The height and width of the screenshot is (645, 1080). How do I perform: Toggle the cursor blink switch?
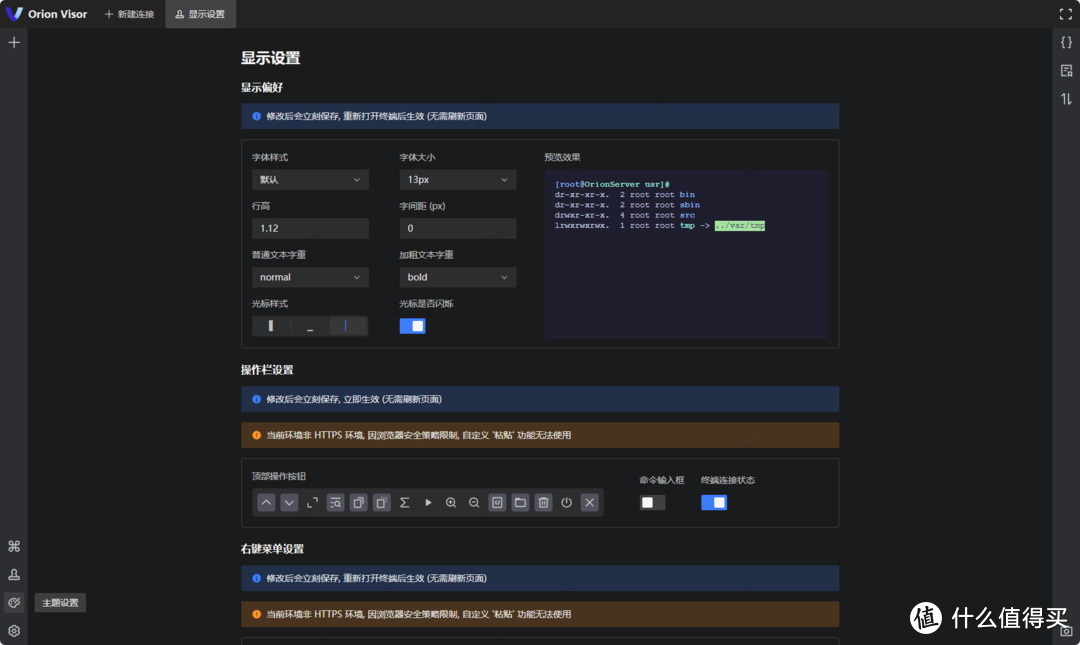(412, 325)
